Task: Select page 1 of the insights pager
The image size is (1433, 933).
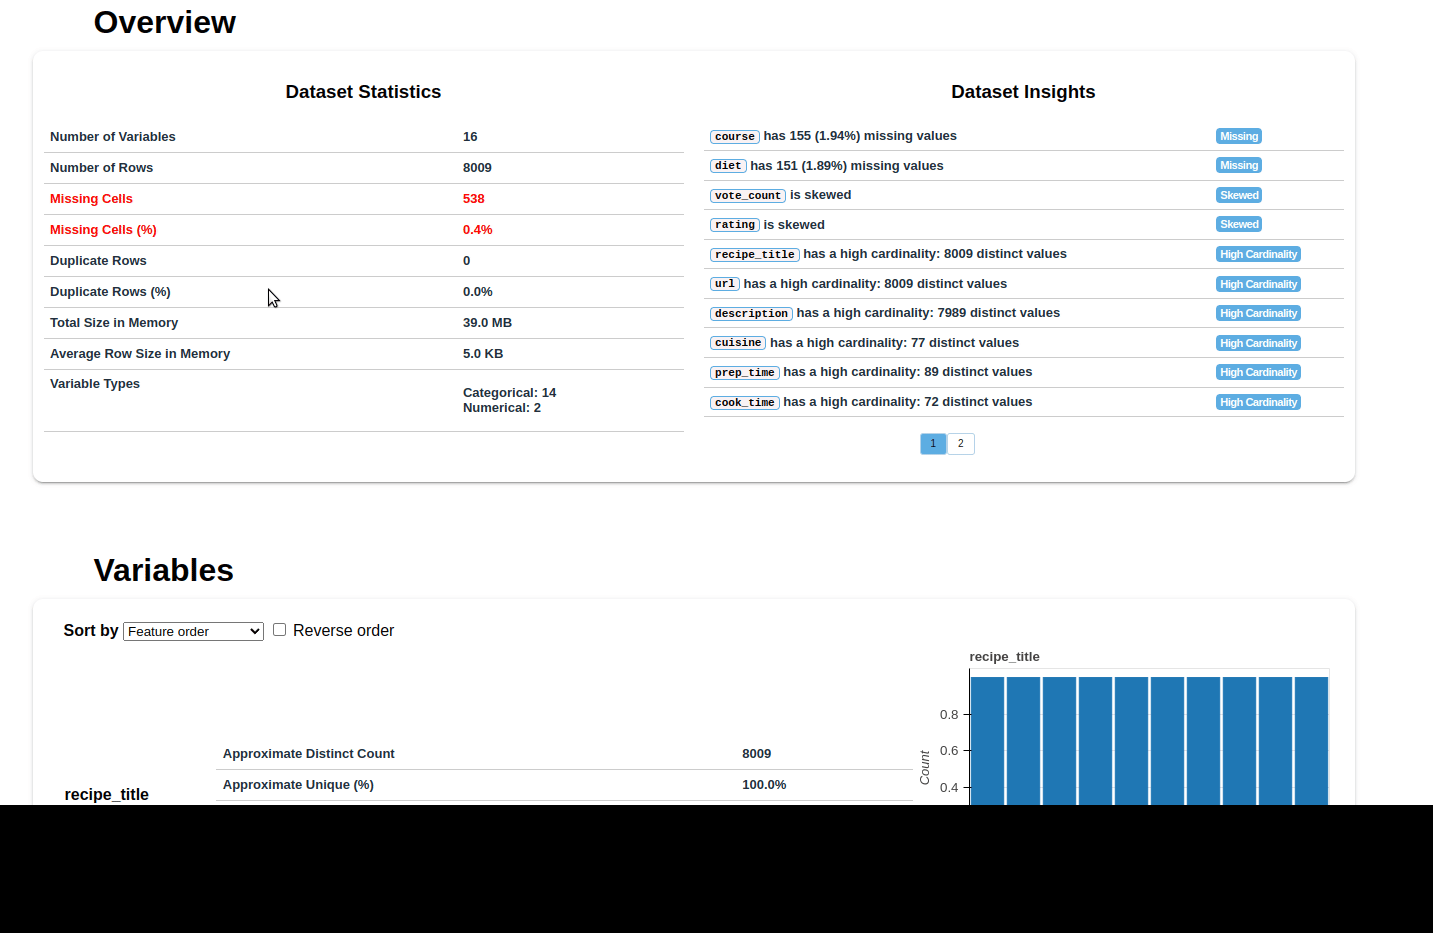Action: [932, 443]
